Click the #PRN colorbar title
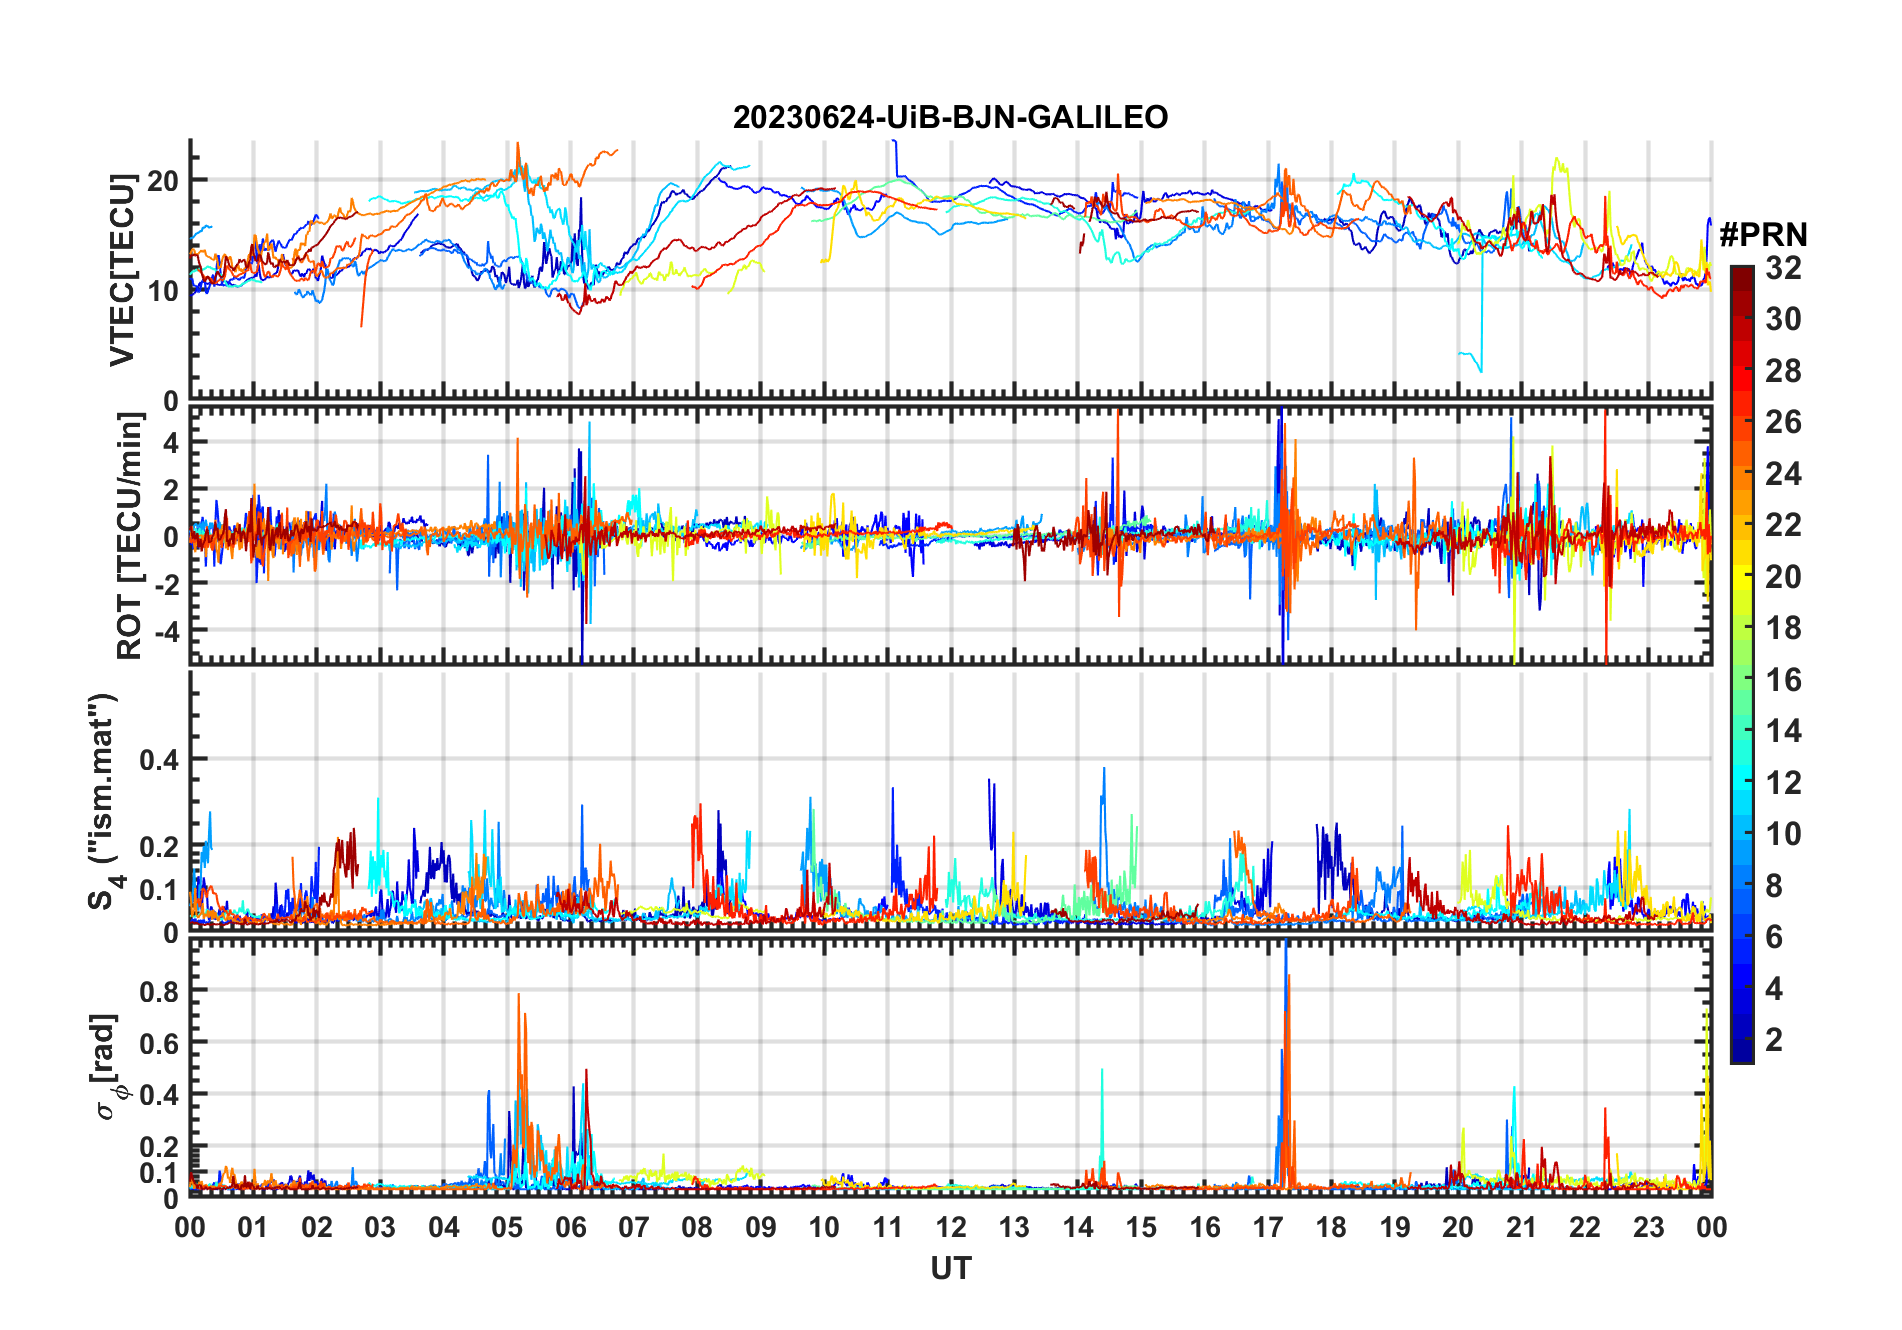The width and height of the screenshot is (1902, 1330). pyautogui.click(x=1763, y=235)
